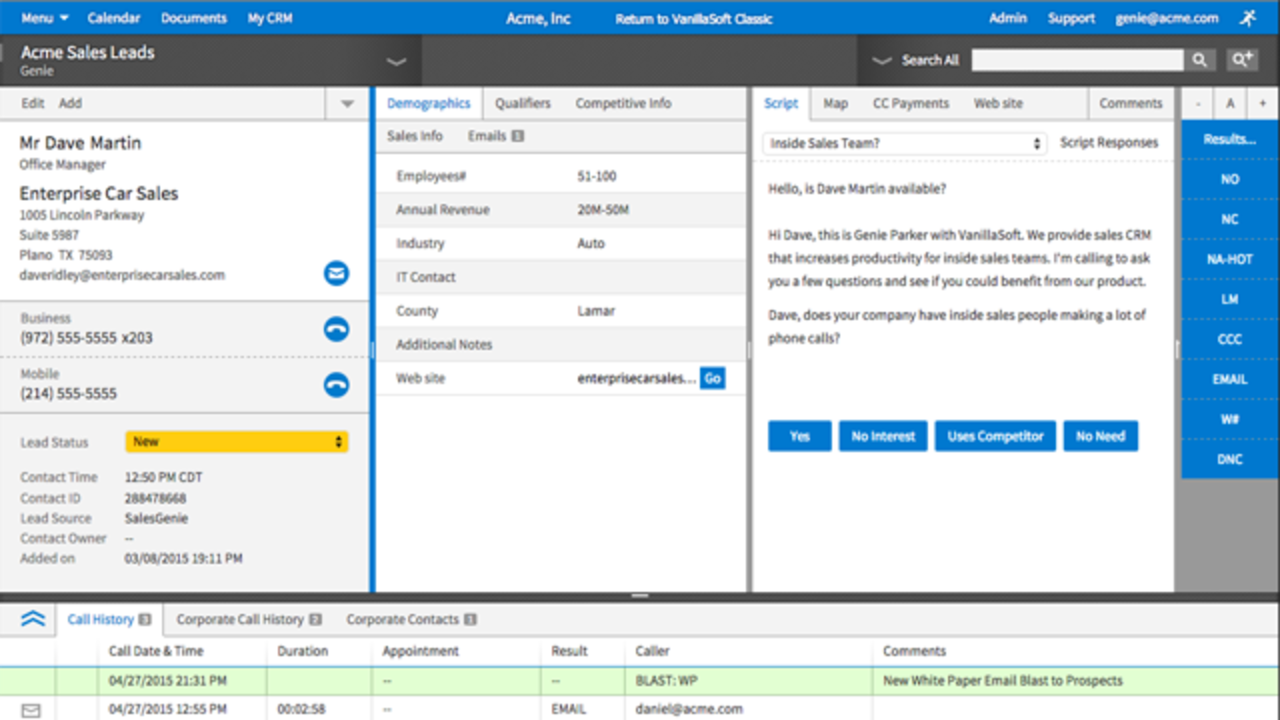
Task: Select the CC Payments tab
Action: (x=911, y=104)
